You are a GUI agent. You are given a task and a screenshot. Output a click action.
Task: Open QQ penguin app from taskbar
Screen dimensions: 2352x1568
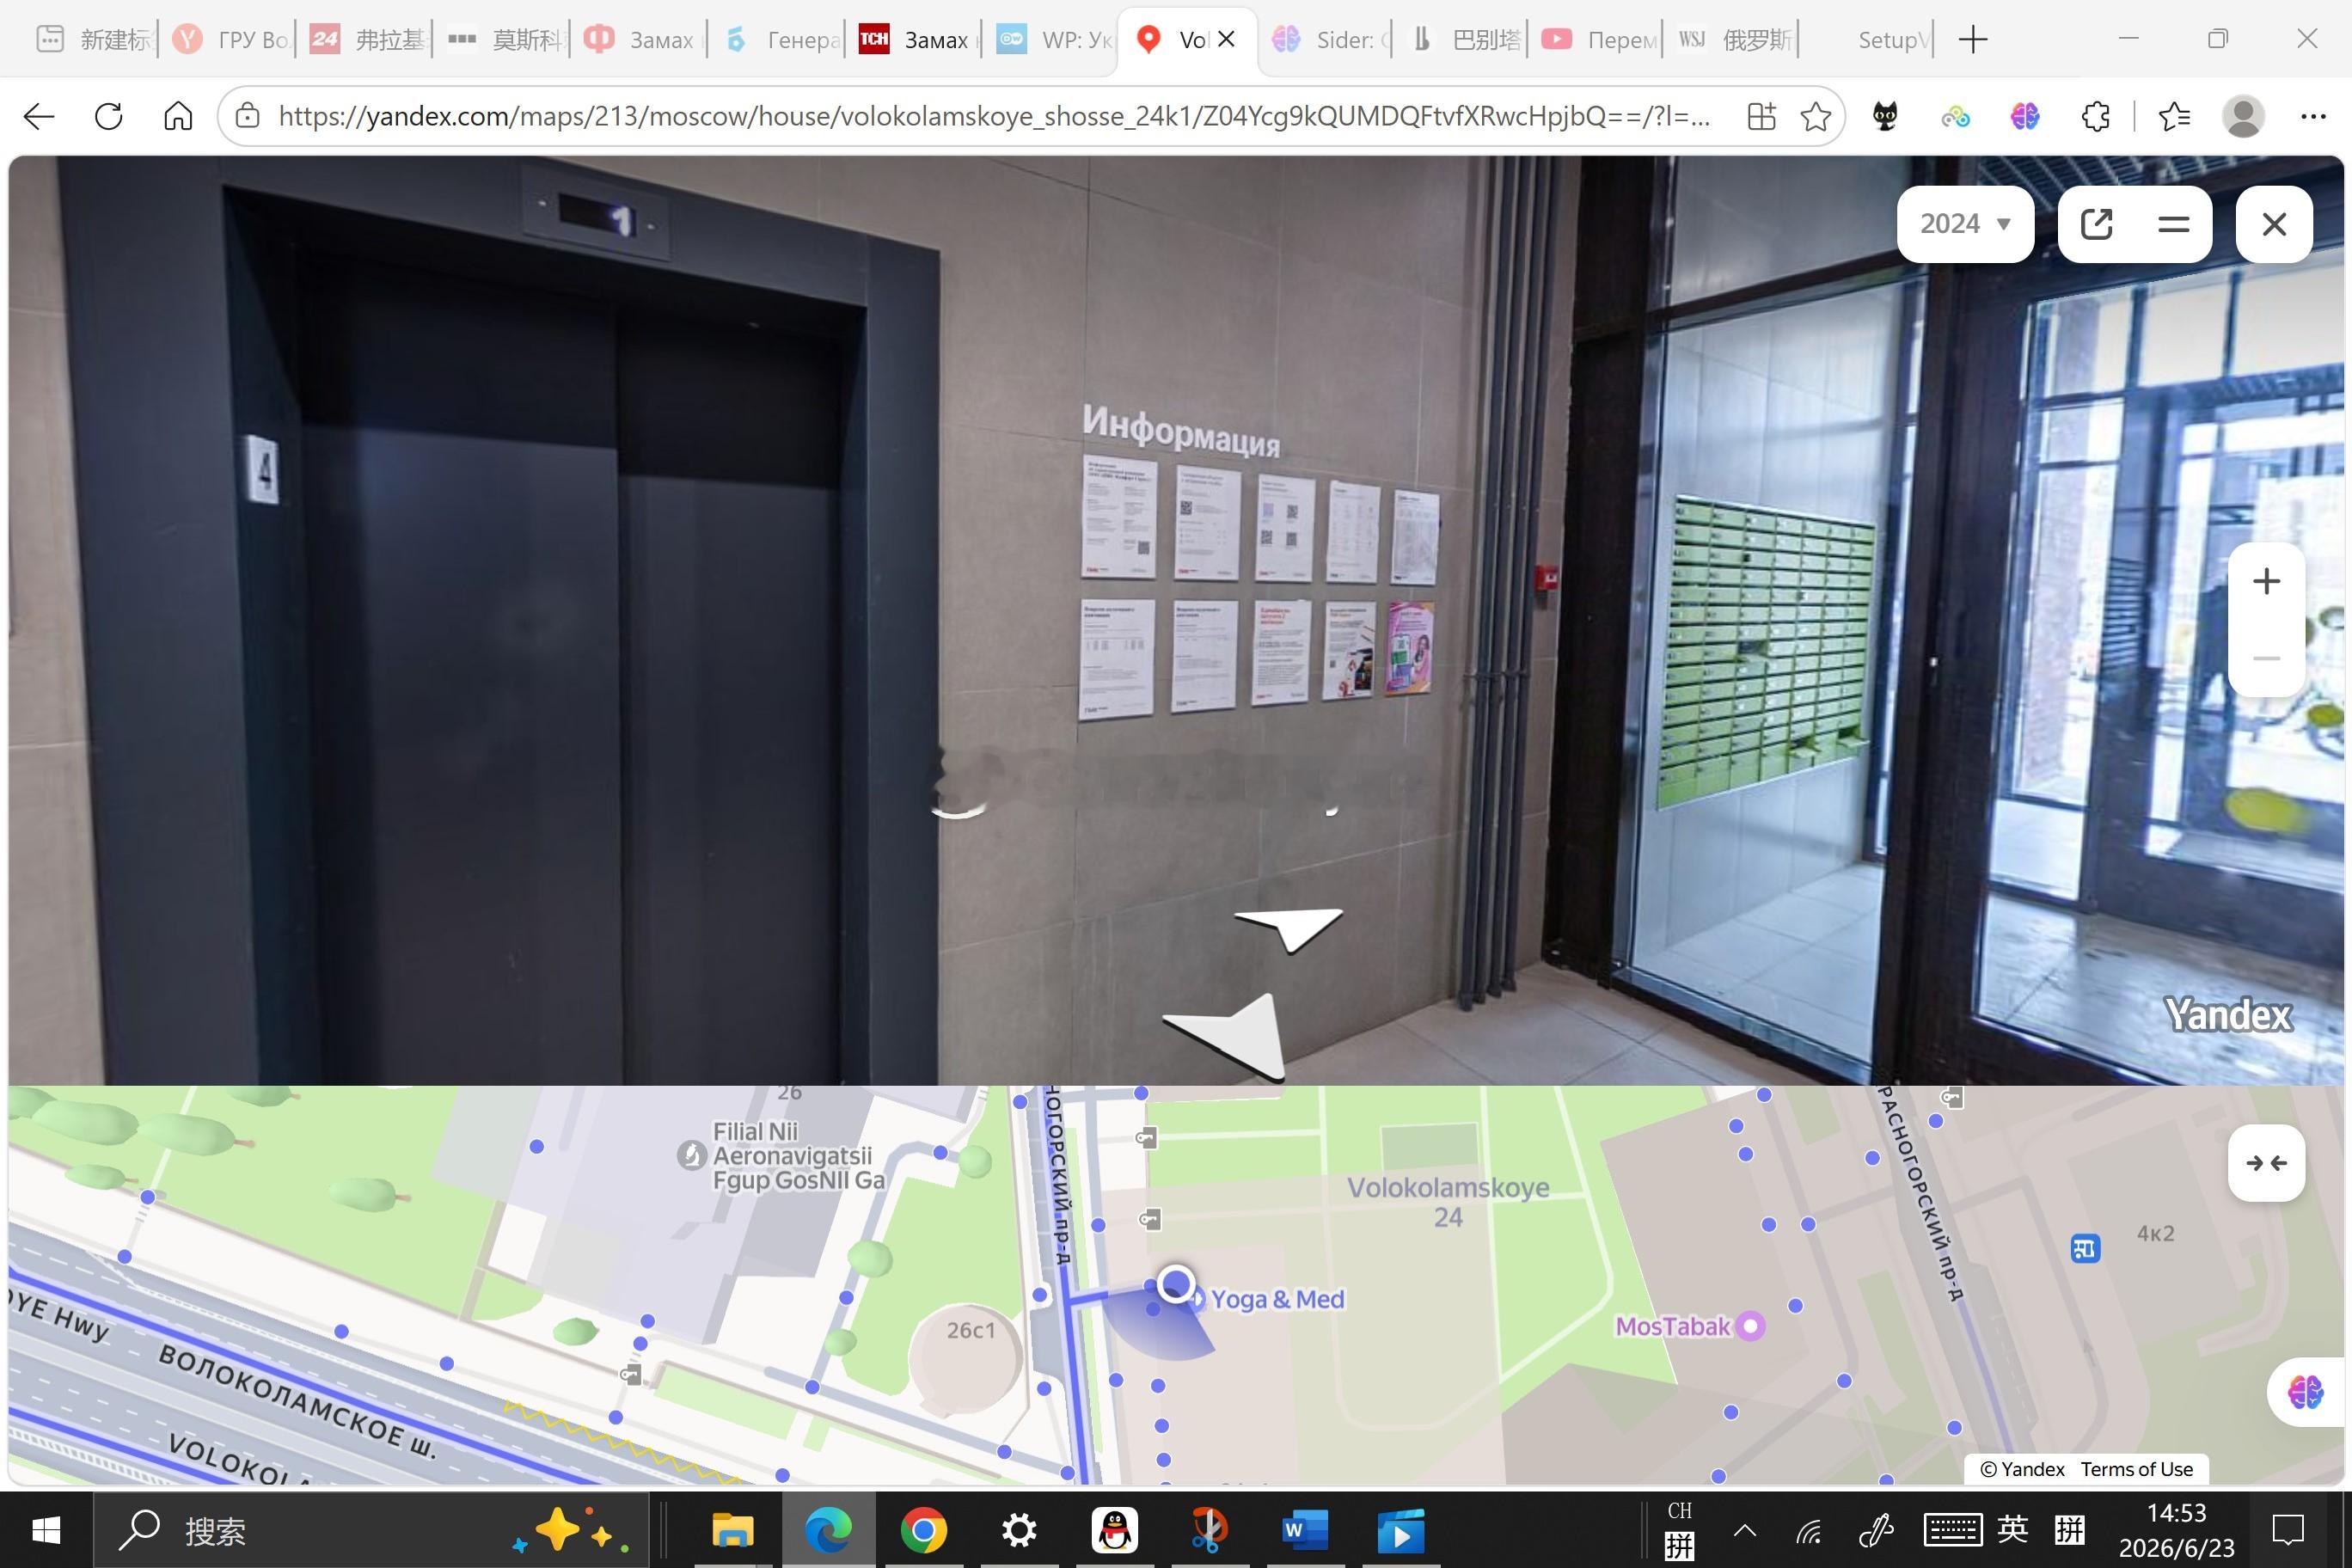pyautogui.click(x=1114, y=1530)
